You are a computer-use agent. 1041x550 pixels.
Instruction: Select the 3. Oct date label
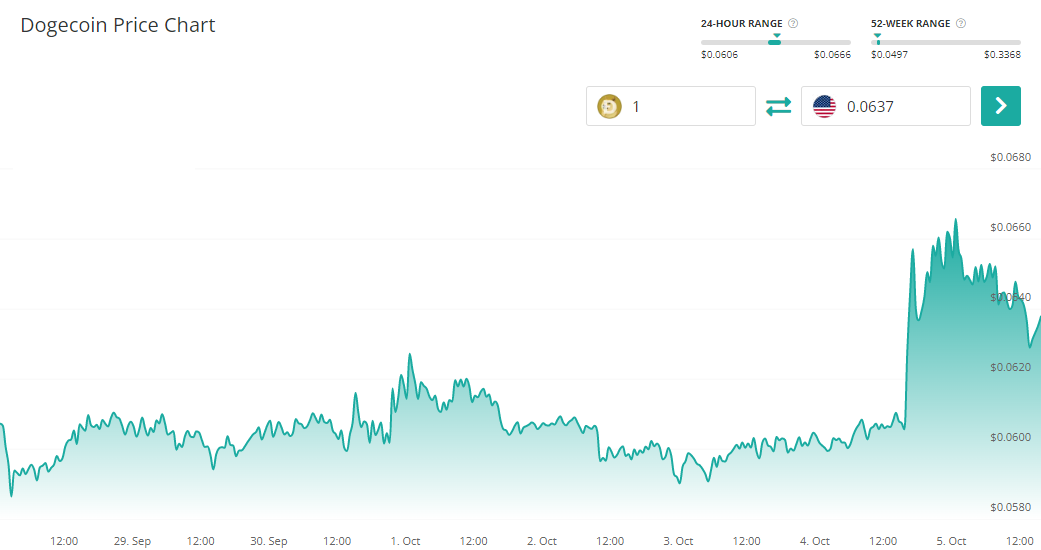(678, 541)
